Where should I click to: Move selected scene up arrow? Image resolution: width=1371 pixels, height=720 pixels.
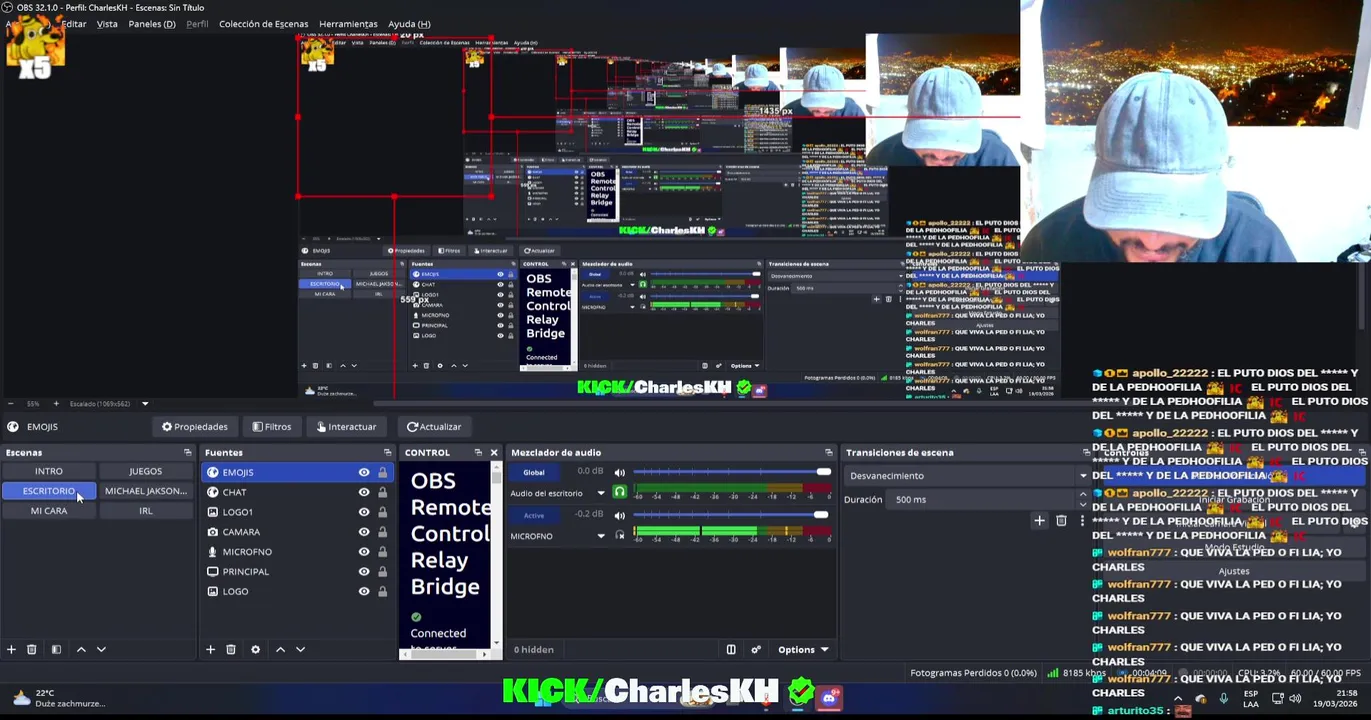tap(81, 650)
